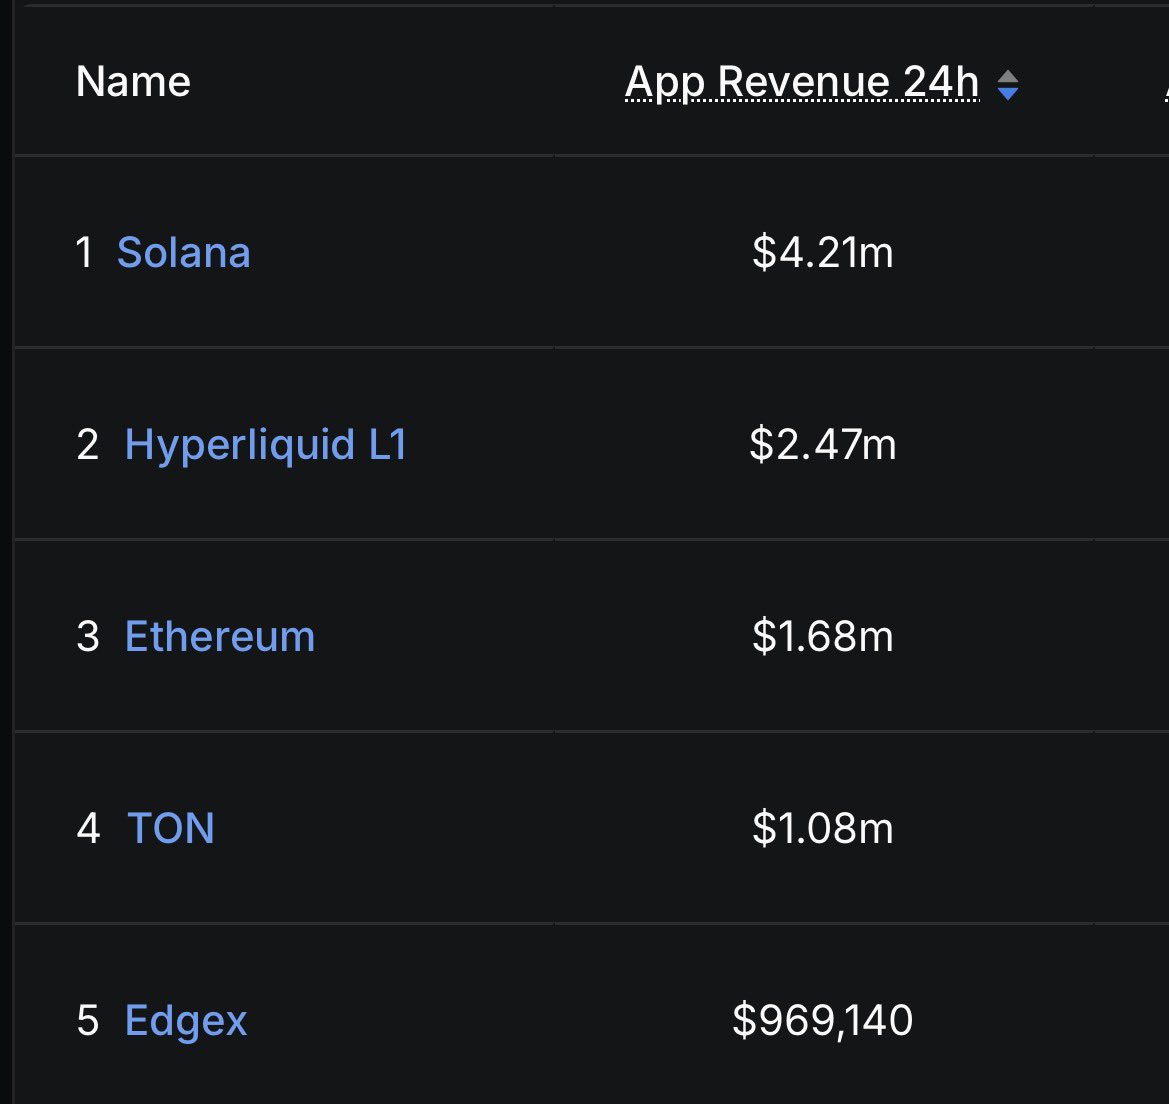Viewport: 1169px width, 1104px height.
Task: Click the Name column header
Action: (133, 82)
